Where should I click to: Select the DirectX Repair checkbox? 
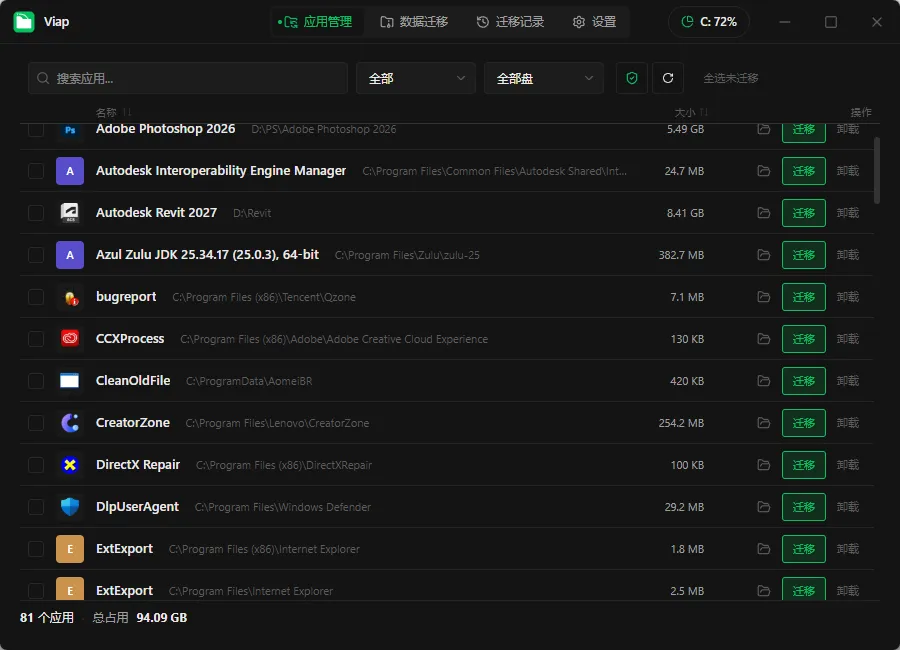(x=36, y=465)
